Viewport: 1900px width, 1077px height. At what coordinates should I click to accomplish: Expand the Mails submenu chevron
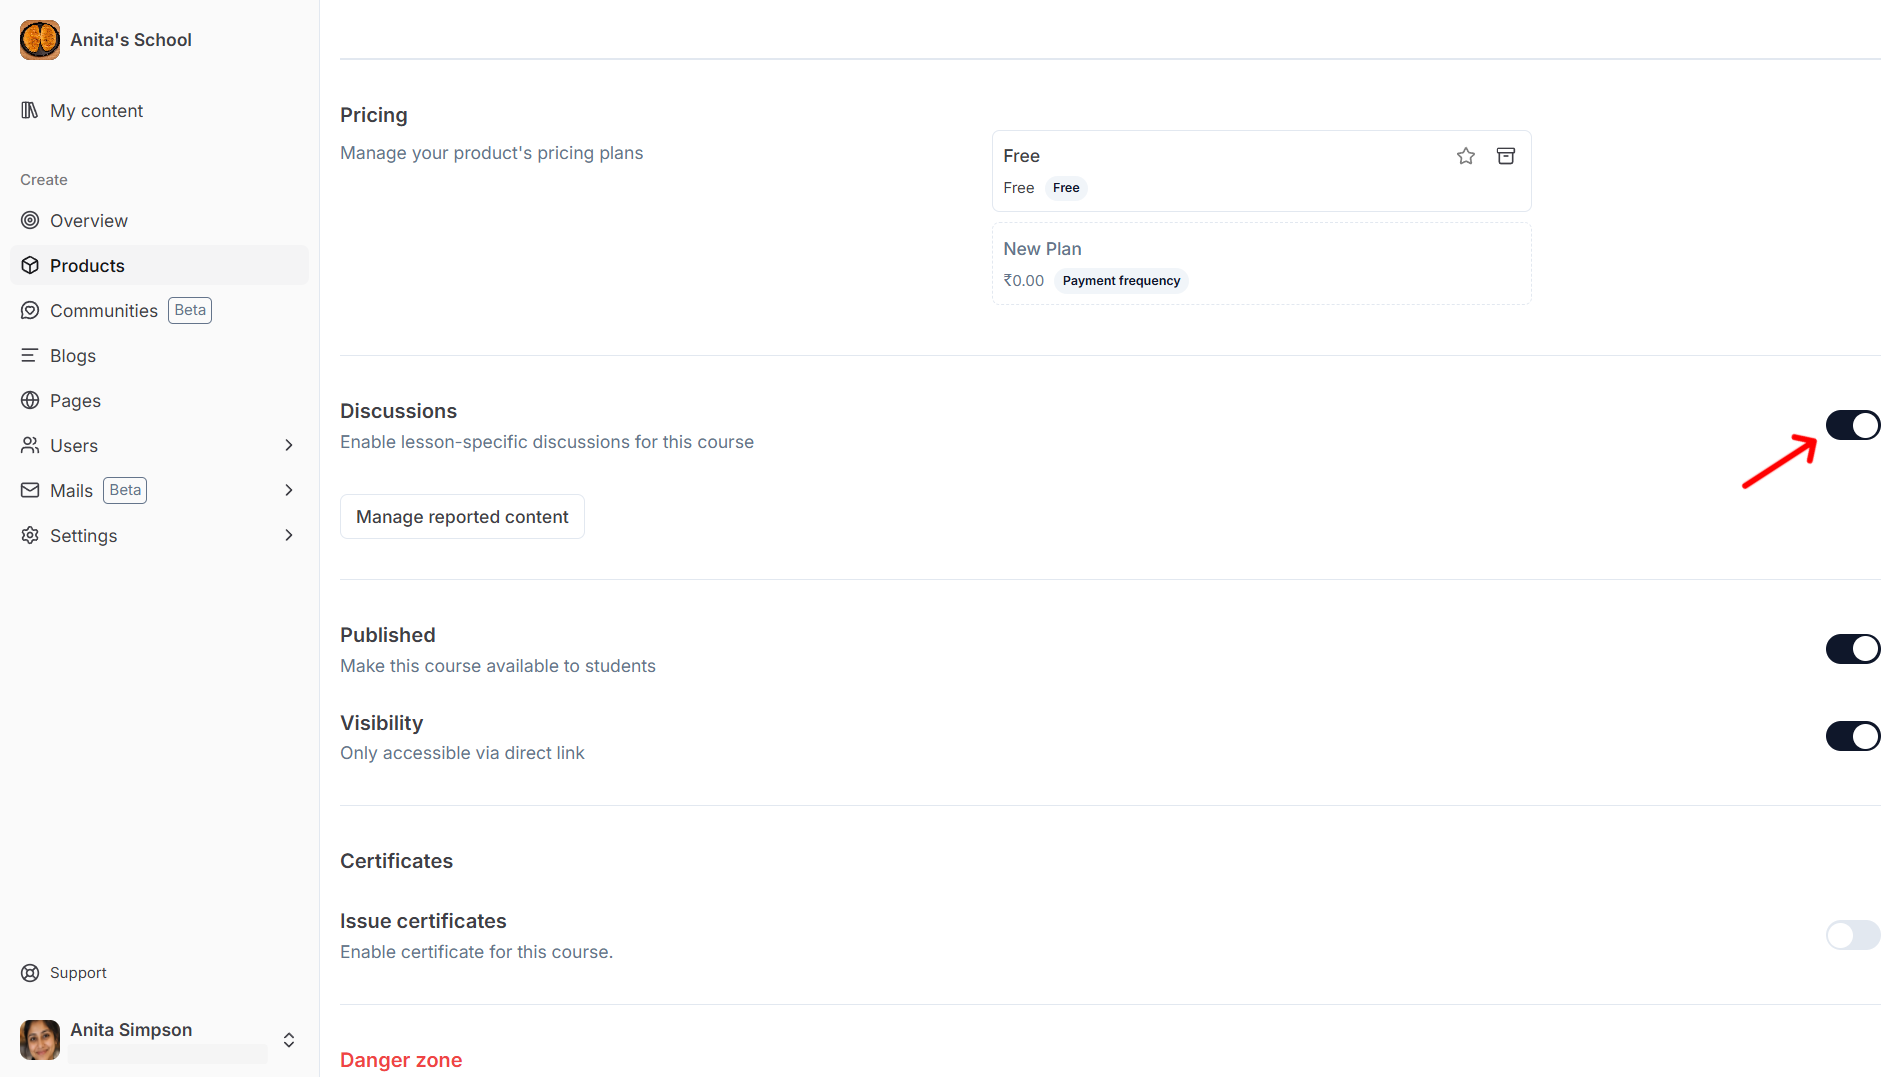[x=289, y=490]
